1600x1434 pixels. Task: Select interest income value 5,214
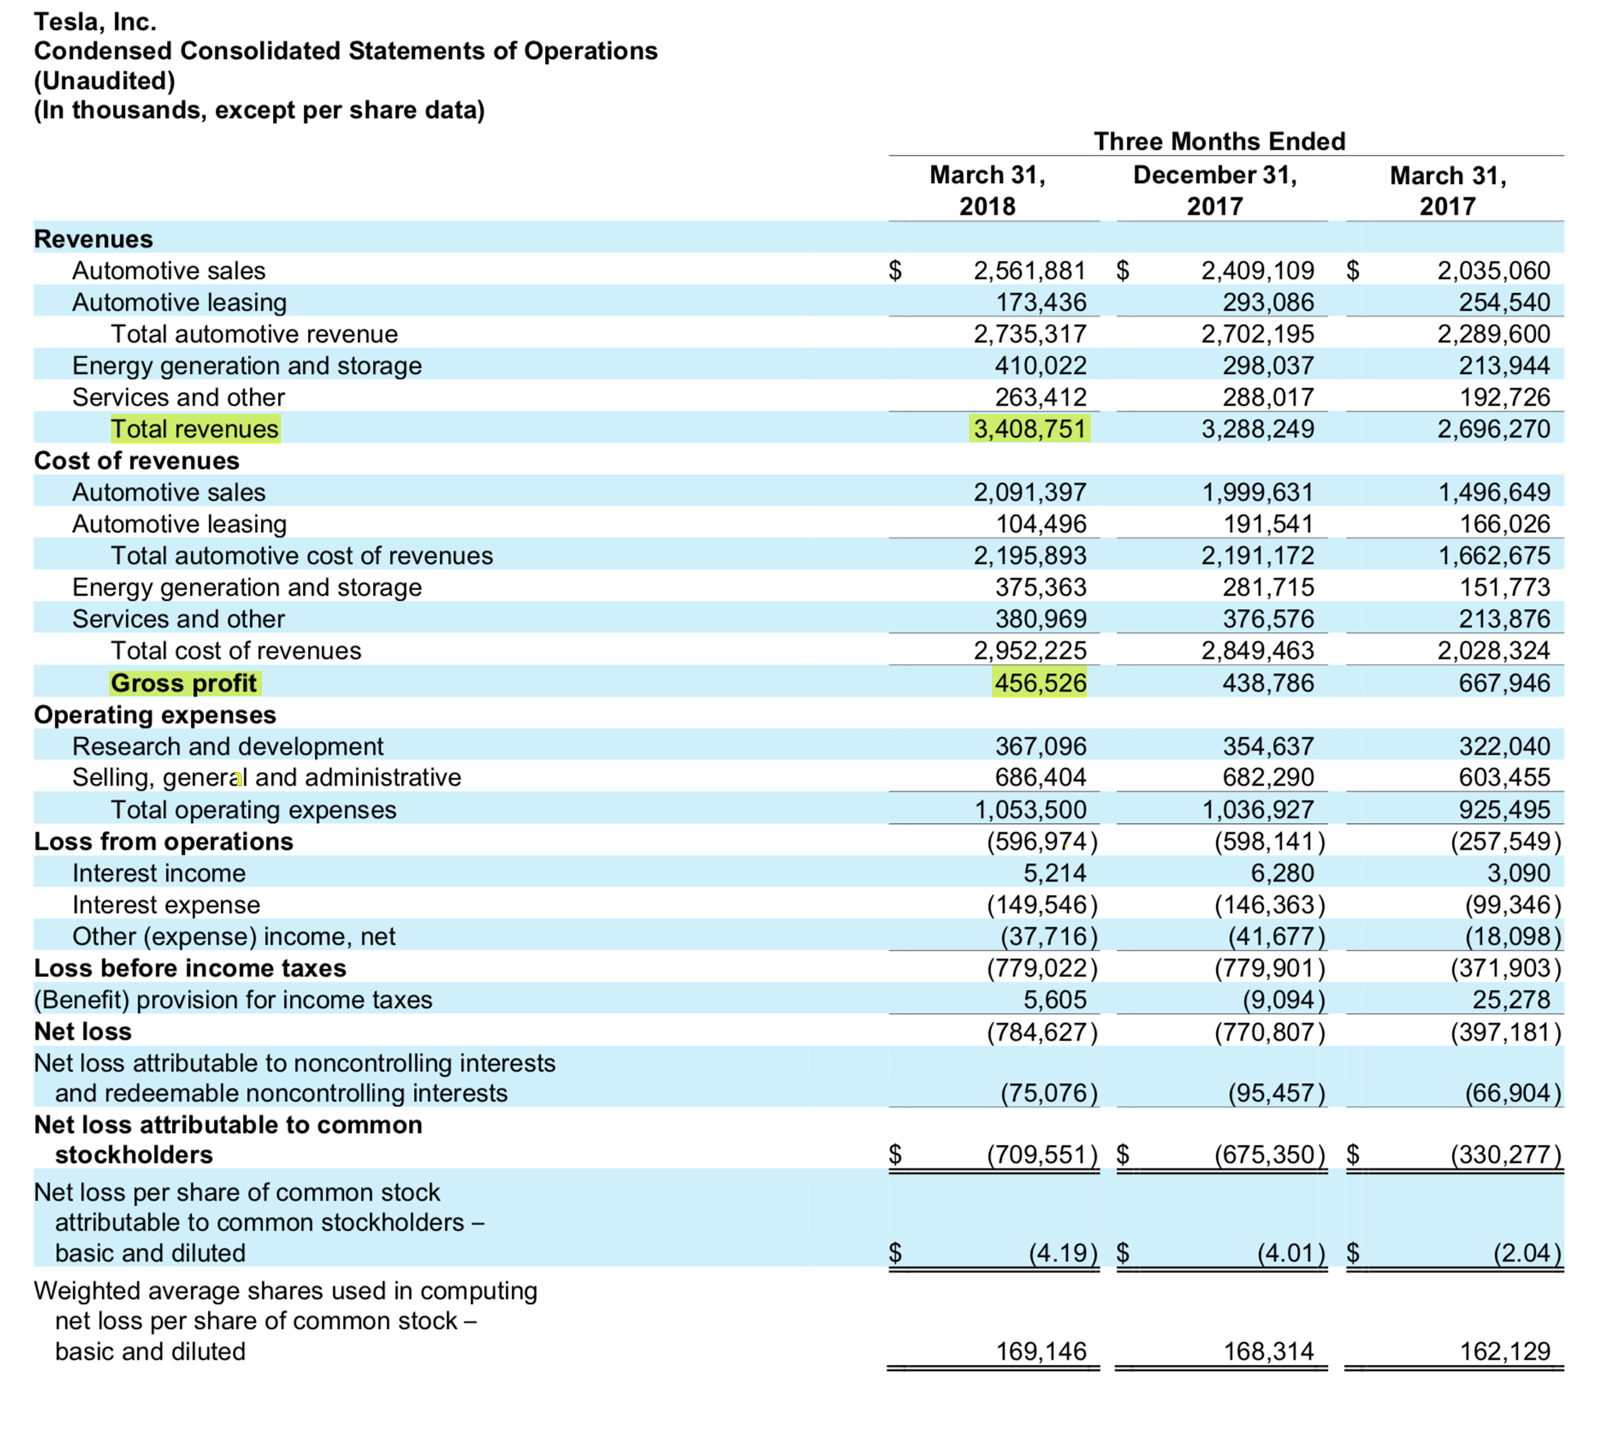pos(1054,874)
